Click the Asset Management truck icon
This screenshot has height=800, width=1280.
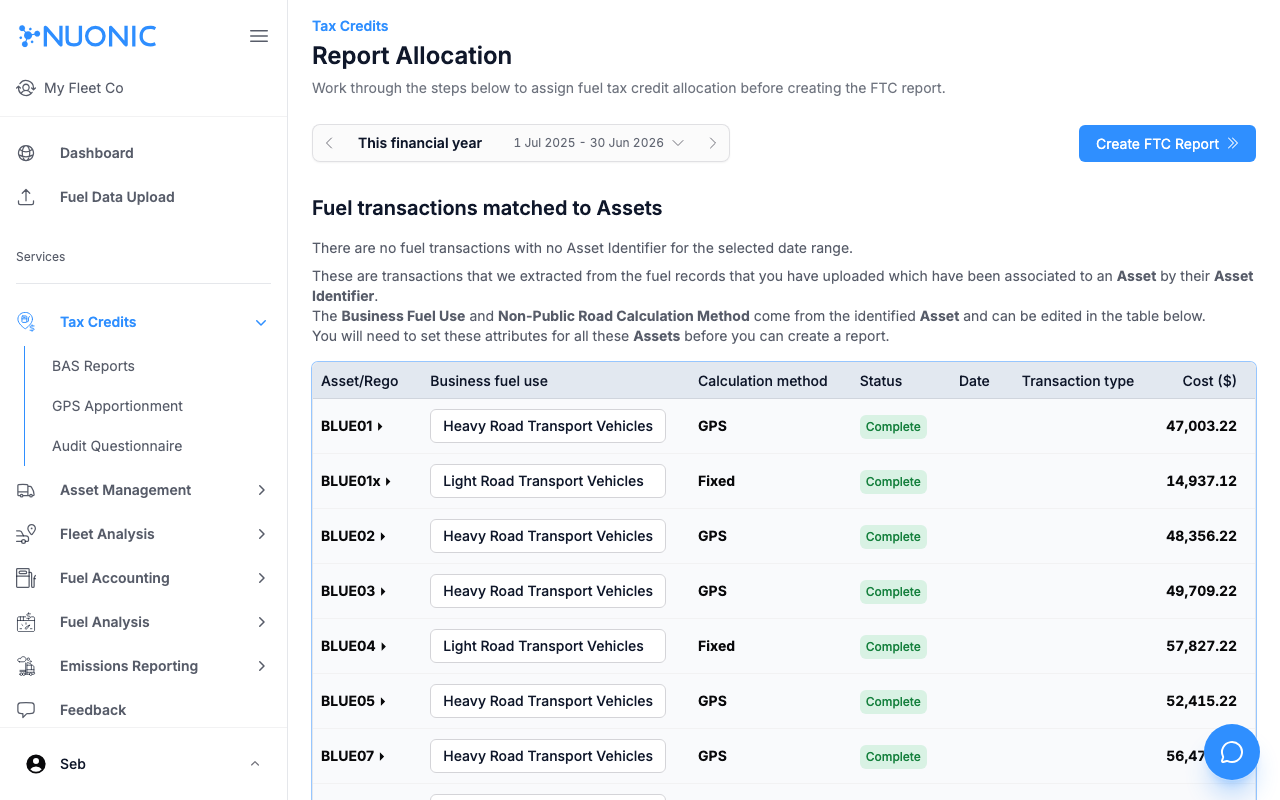coord(26,490)
